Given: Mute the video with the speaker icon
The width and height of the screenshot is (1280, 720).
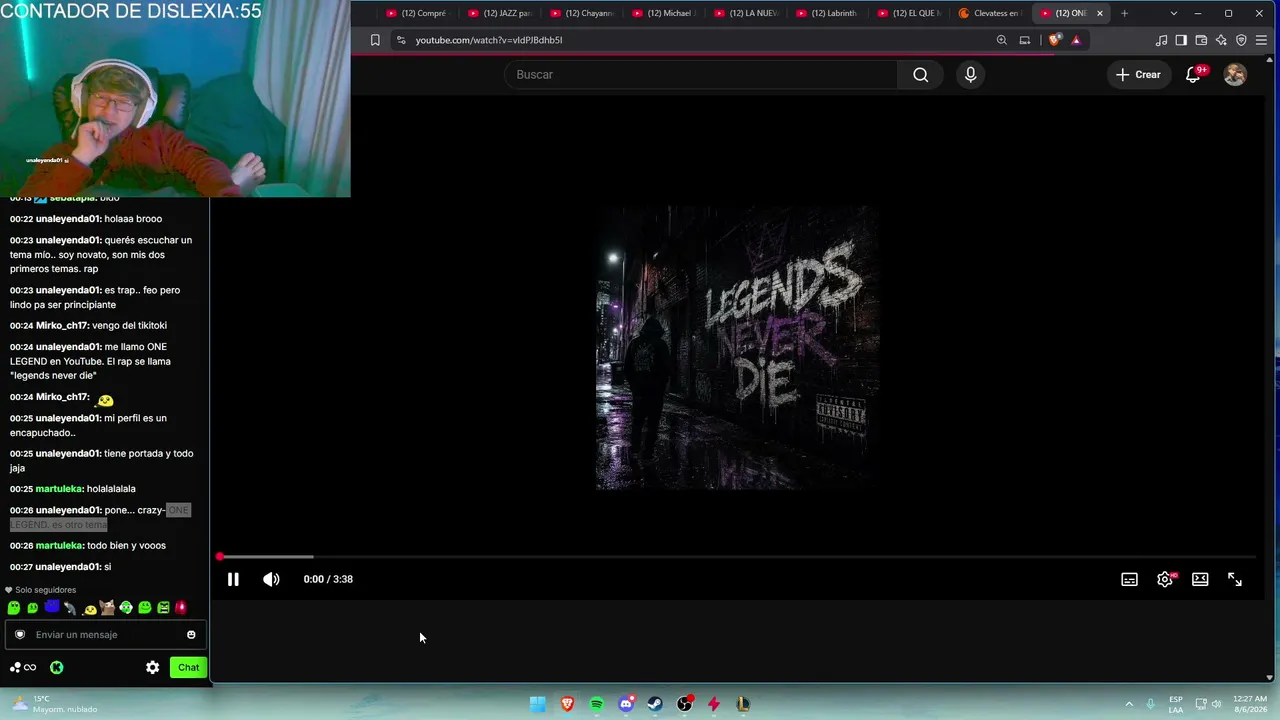Looking at the screenshot, I should (271, 579).
